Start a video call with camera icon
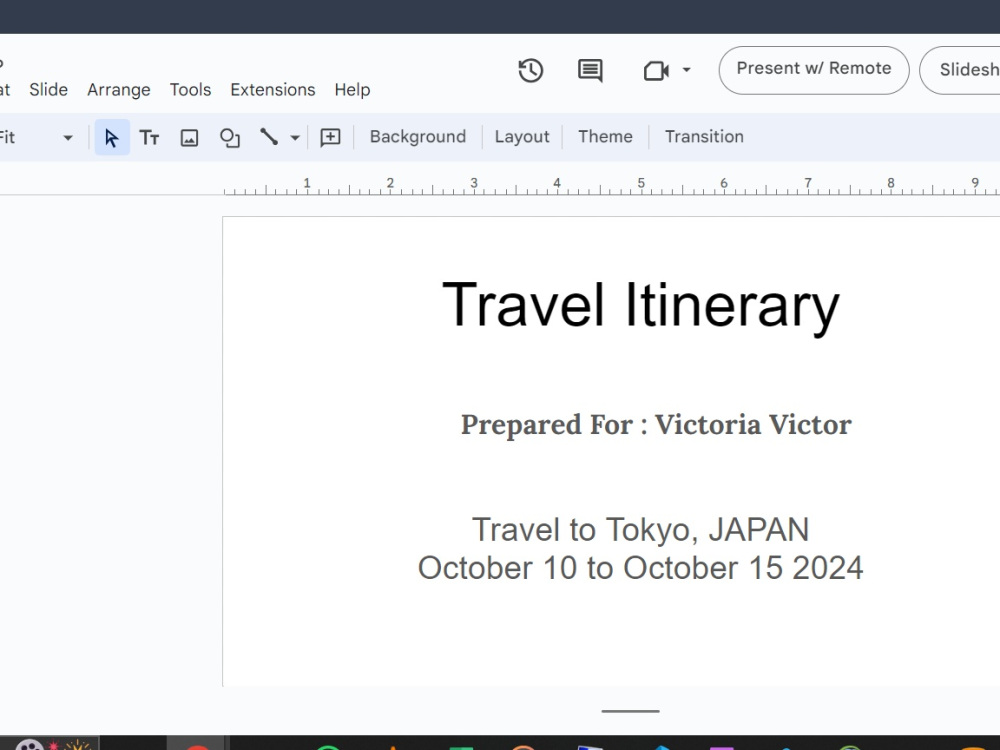This screenshot has width=1000, height=750. click(x=656, y=70)
